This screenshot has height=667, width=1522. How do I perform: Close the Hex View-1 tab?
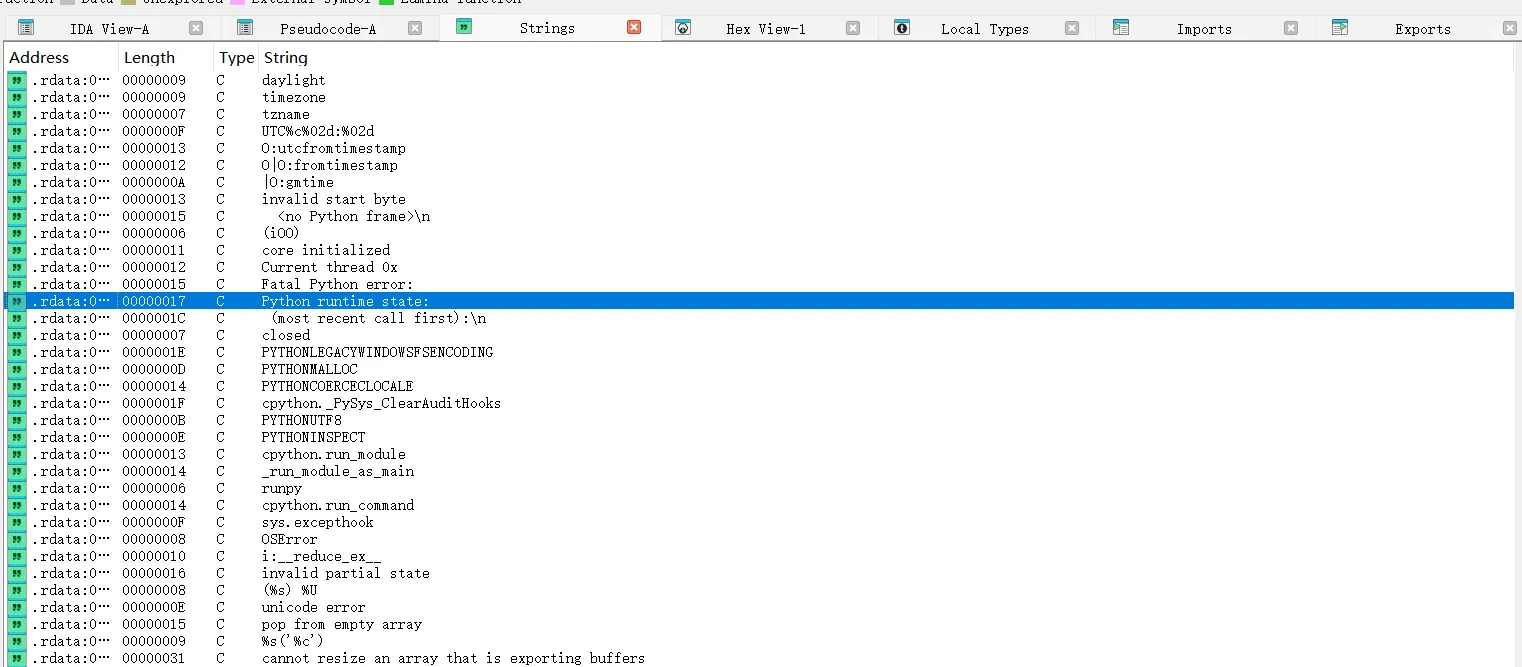(853, 28)
